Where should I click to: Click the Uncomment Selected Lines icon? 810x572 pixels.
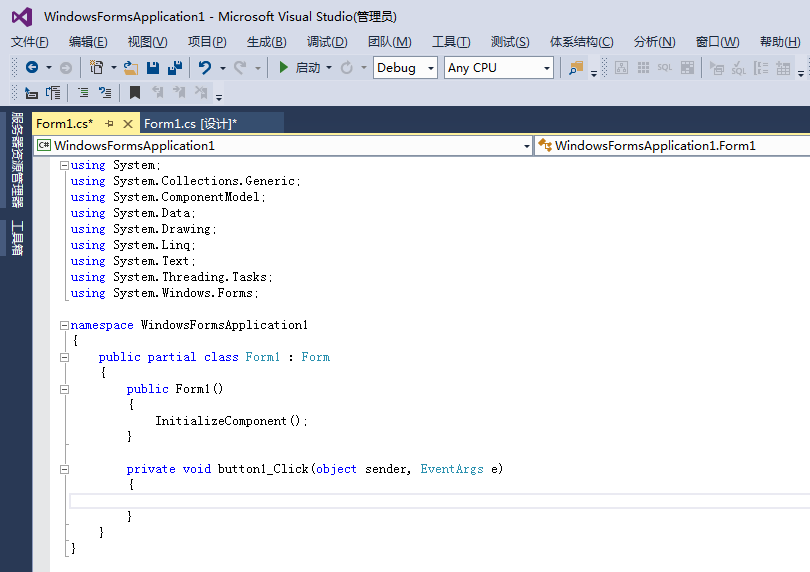105,93
